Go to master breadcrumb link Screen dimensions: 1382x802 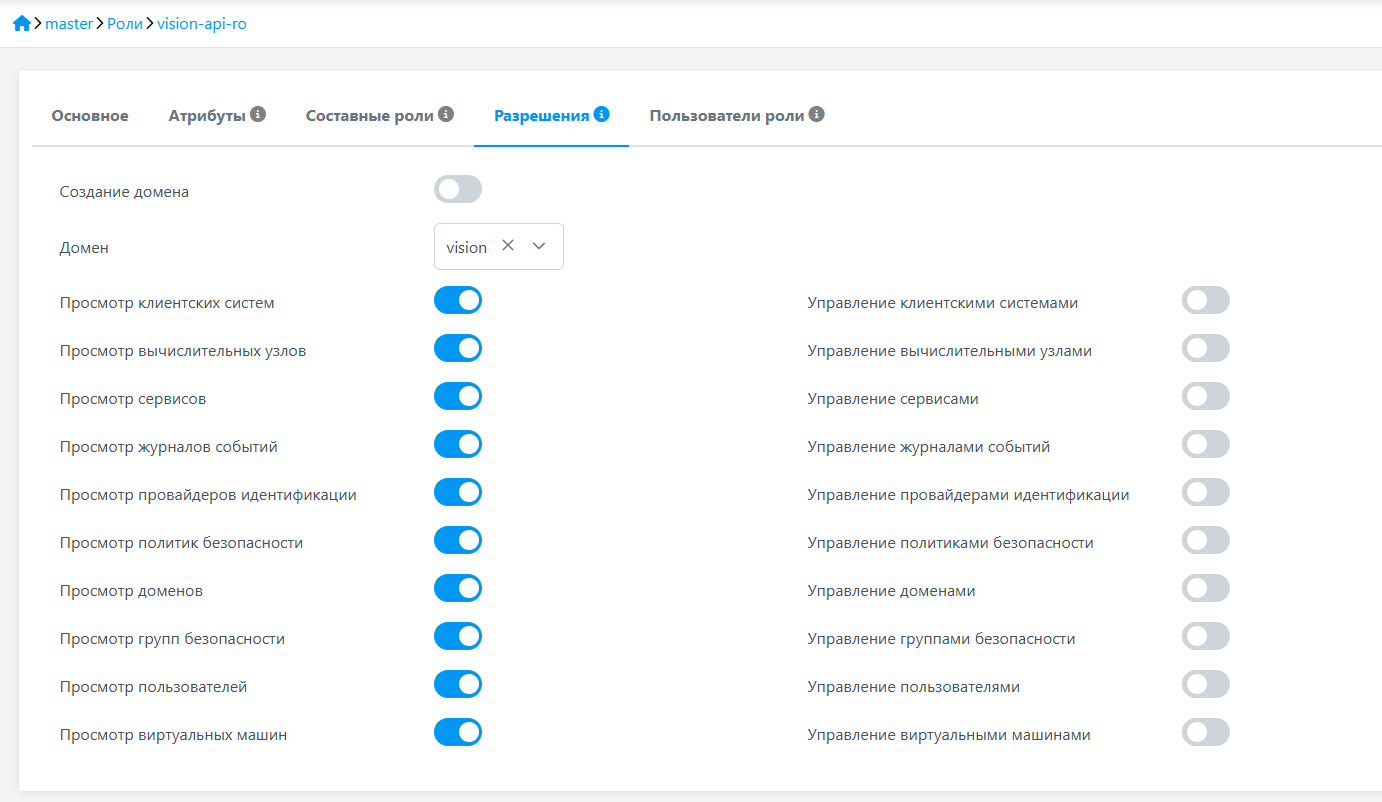[69, 23]
